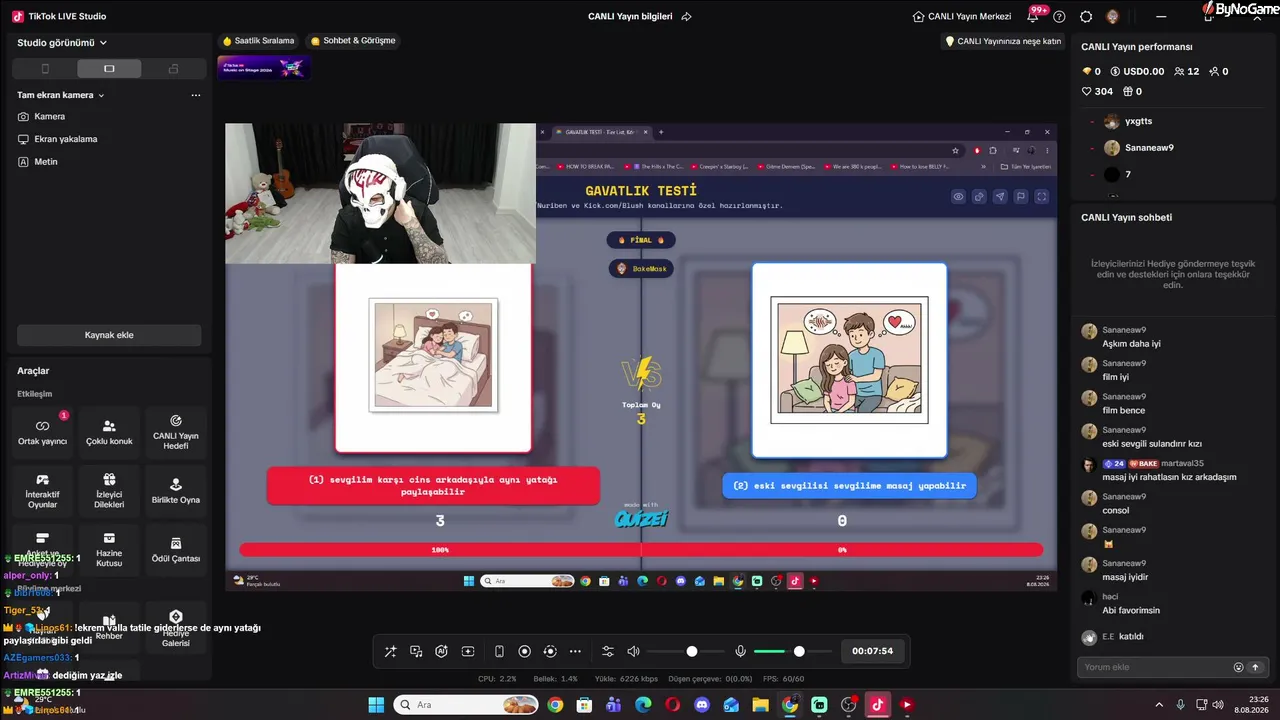Click the CANLI Yayınınıza neşe katın tip
Viewport: 1280px width, 720px height.
pos(1003,41)
